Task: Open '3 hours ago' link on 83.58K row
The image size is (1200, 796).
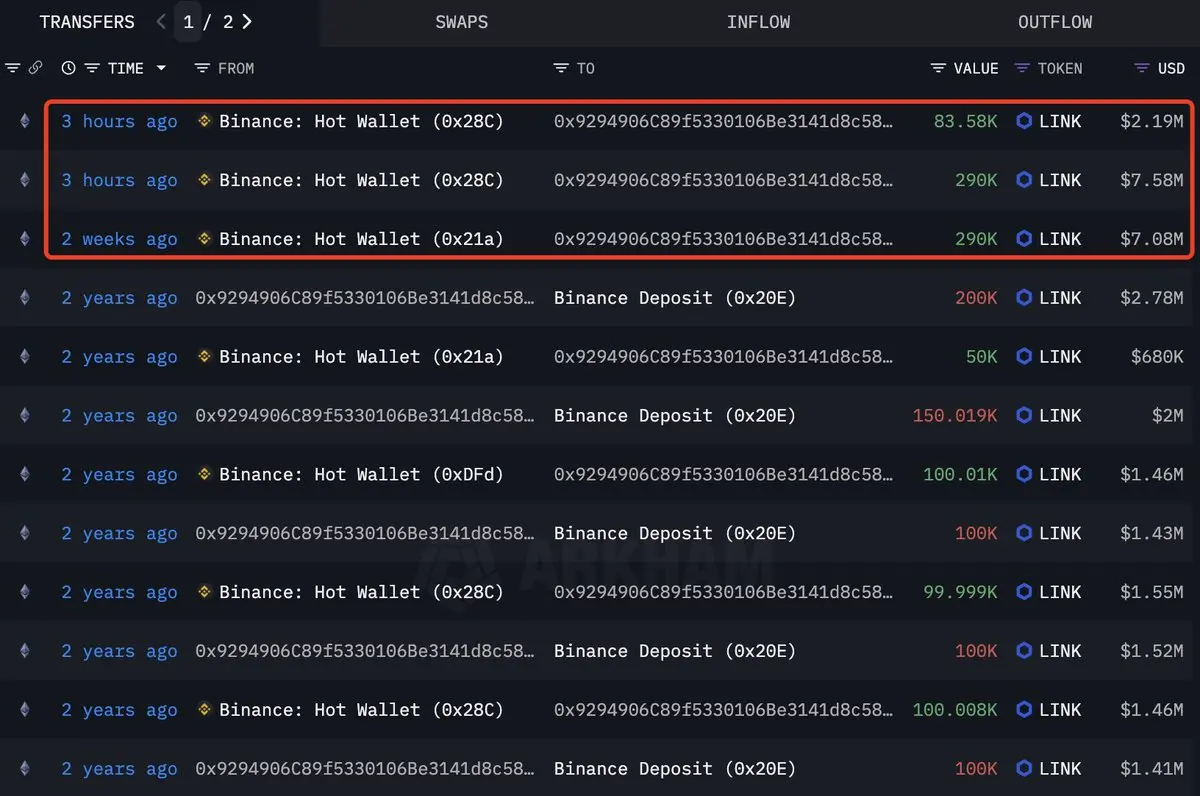Action: pos(119,121)
